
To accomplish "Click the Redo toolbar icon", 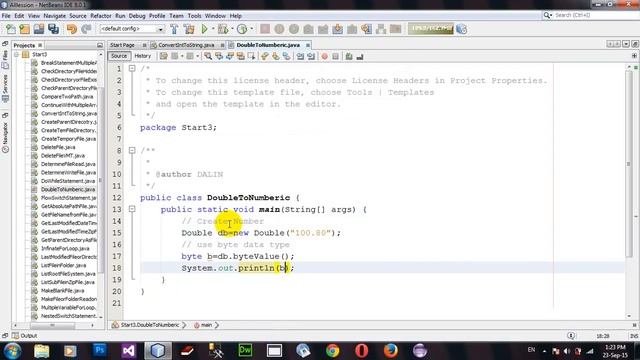I will pyautogui.click(x=86, y=29).
